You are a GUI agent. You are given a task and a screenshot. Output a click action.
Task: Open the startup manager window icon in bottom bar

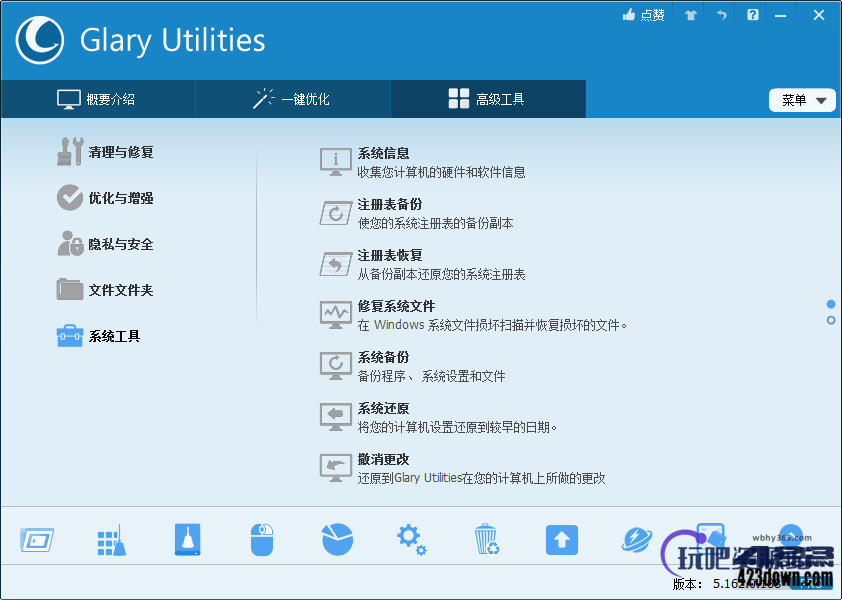(37, 540)
